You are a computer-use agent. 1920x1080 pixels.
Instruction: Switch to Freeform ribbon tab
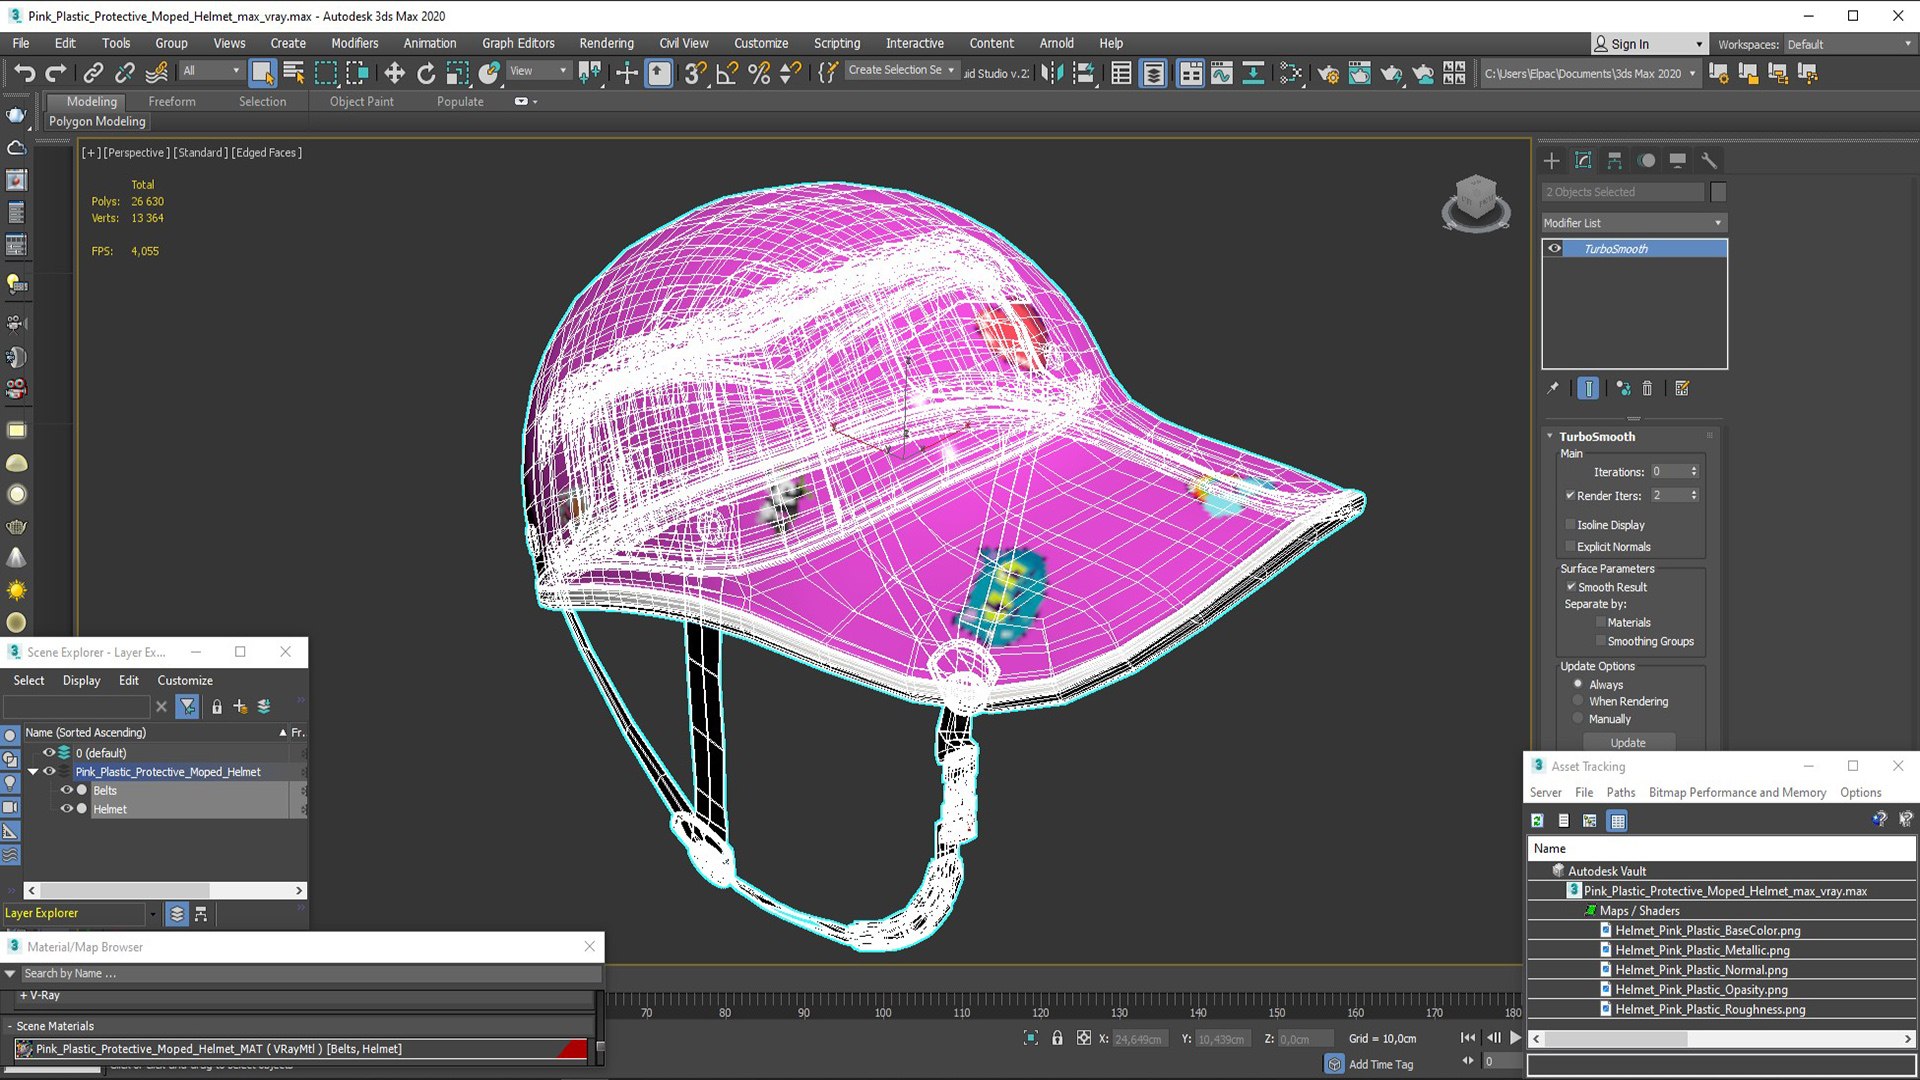[172, 101]
